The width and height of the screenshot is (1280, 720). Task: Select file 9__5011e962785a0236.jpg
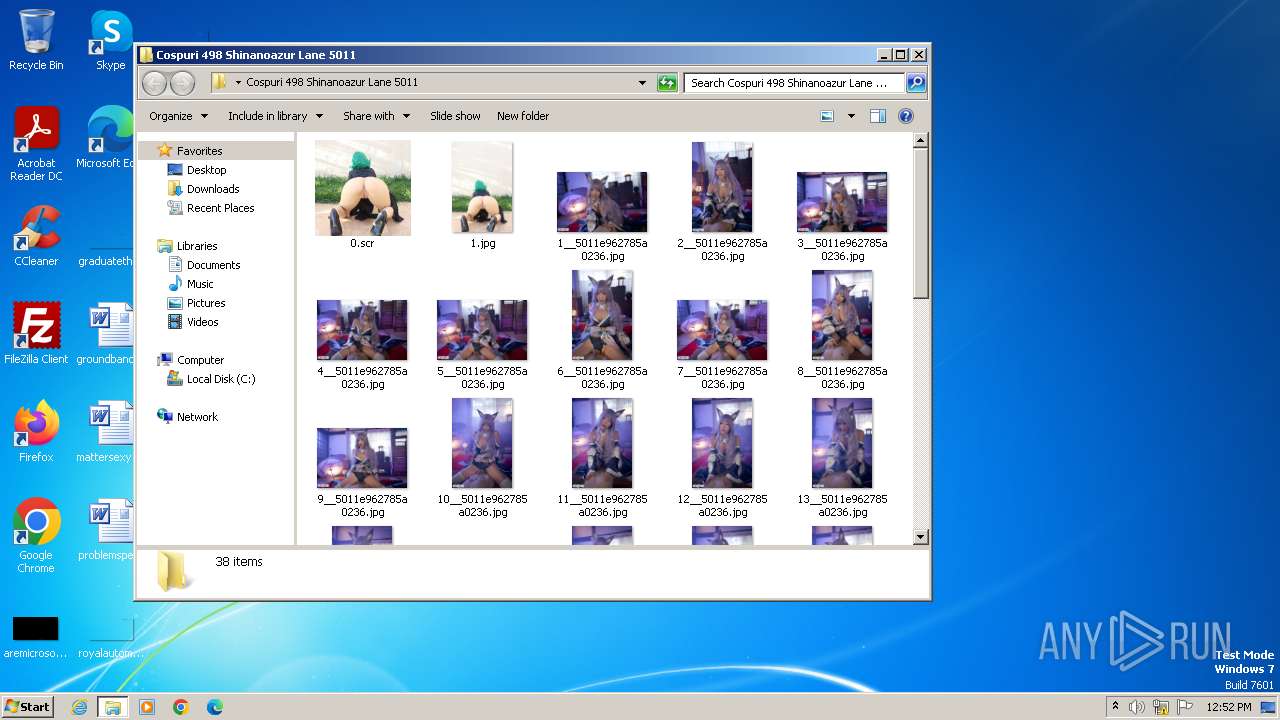pyautogui.click(x=362, y=472)
